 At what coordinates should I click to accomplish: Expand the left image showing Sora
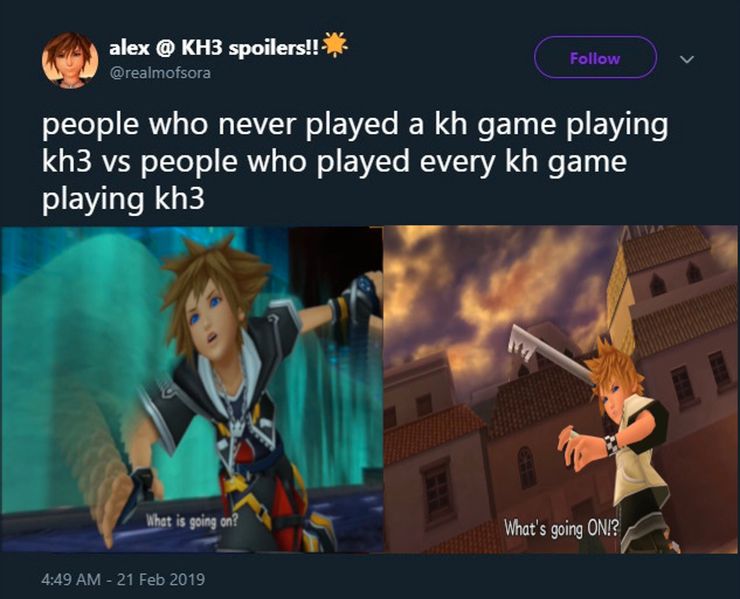[192, 389]
